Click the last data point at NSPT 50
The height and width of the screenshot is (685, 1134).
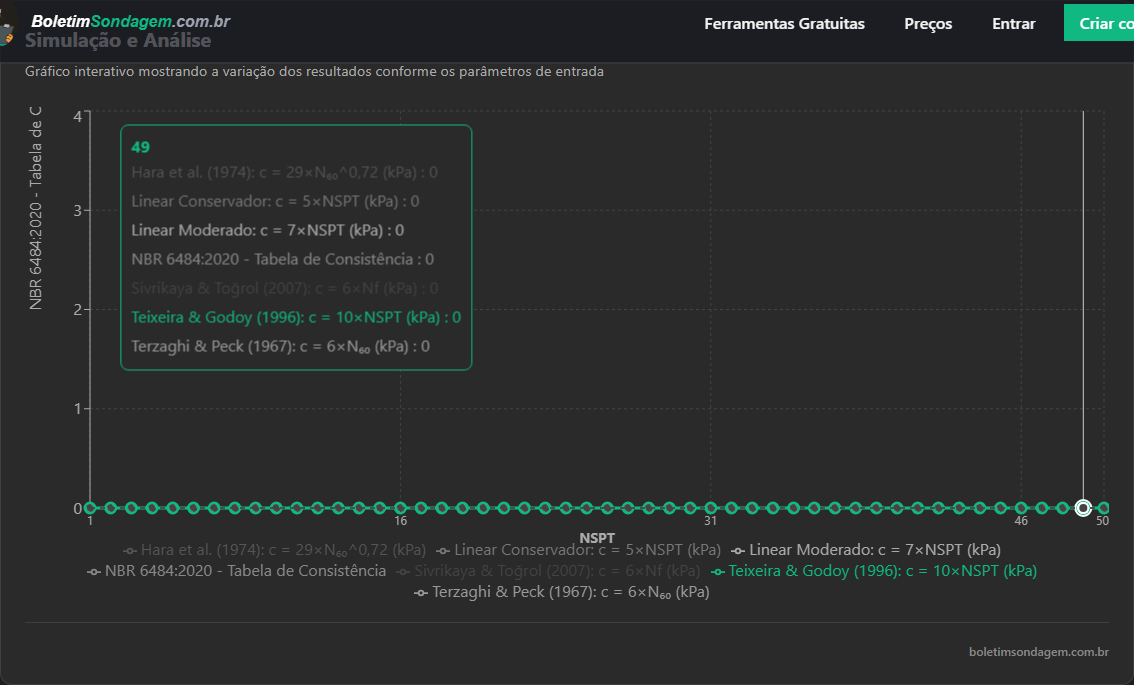pyautogui.click(x=1104, y=508)
